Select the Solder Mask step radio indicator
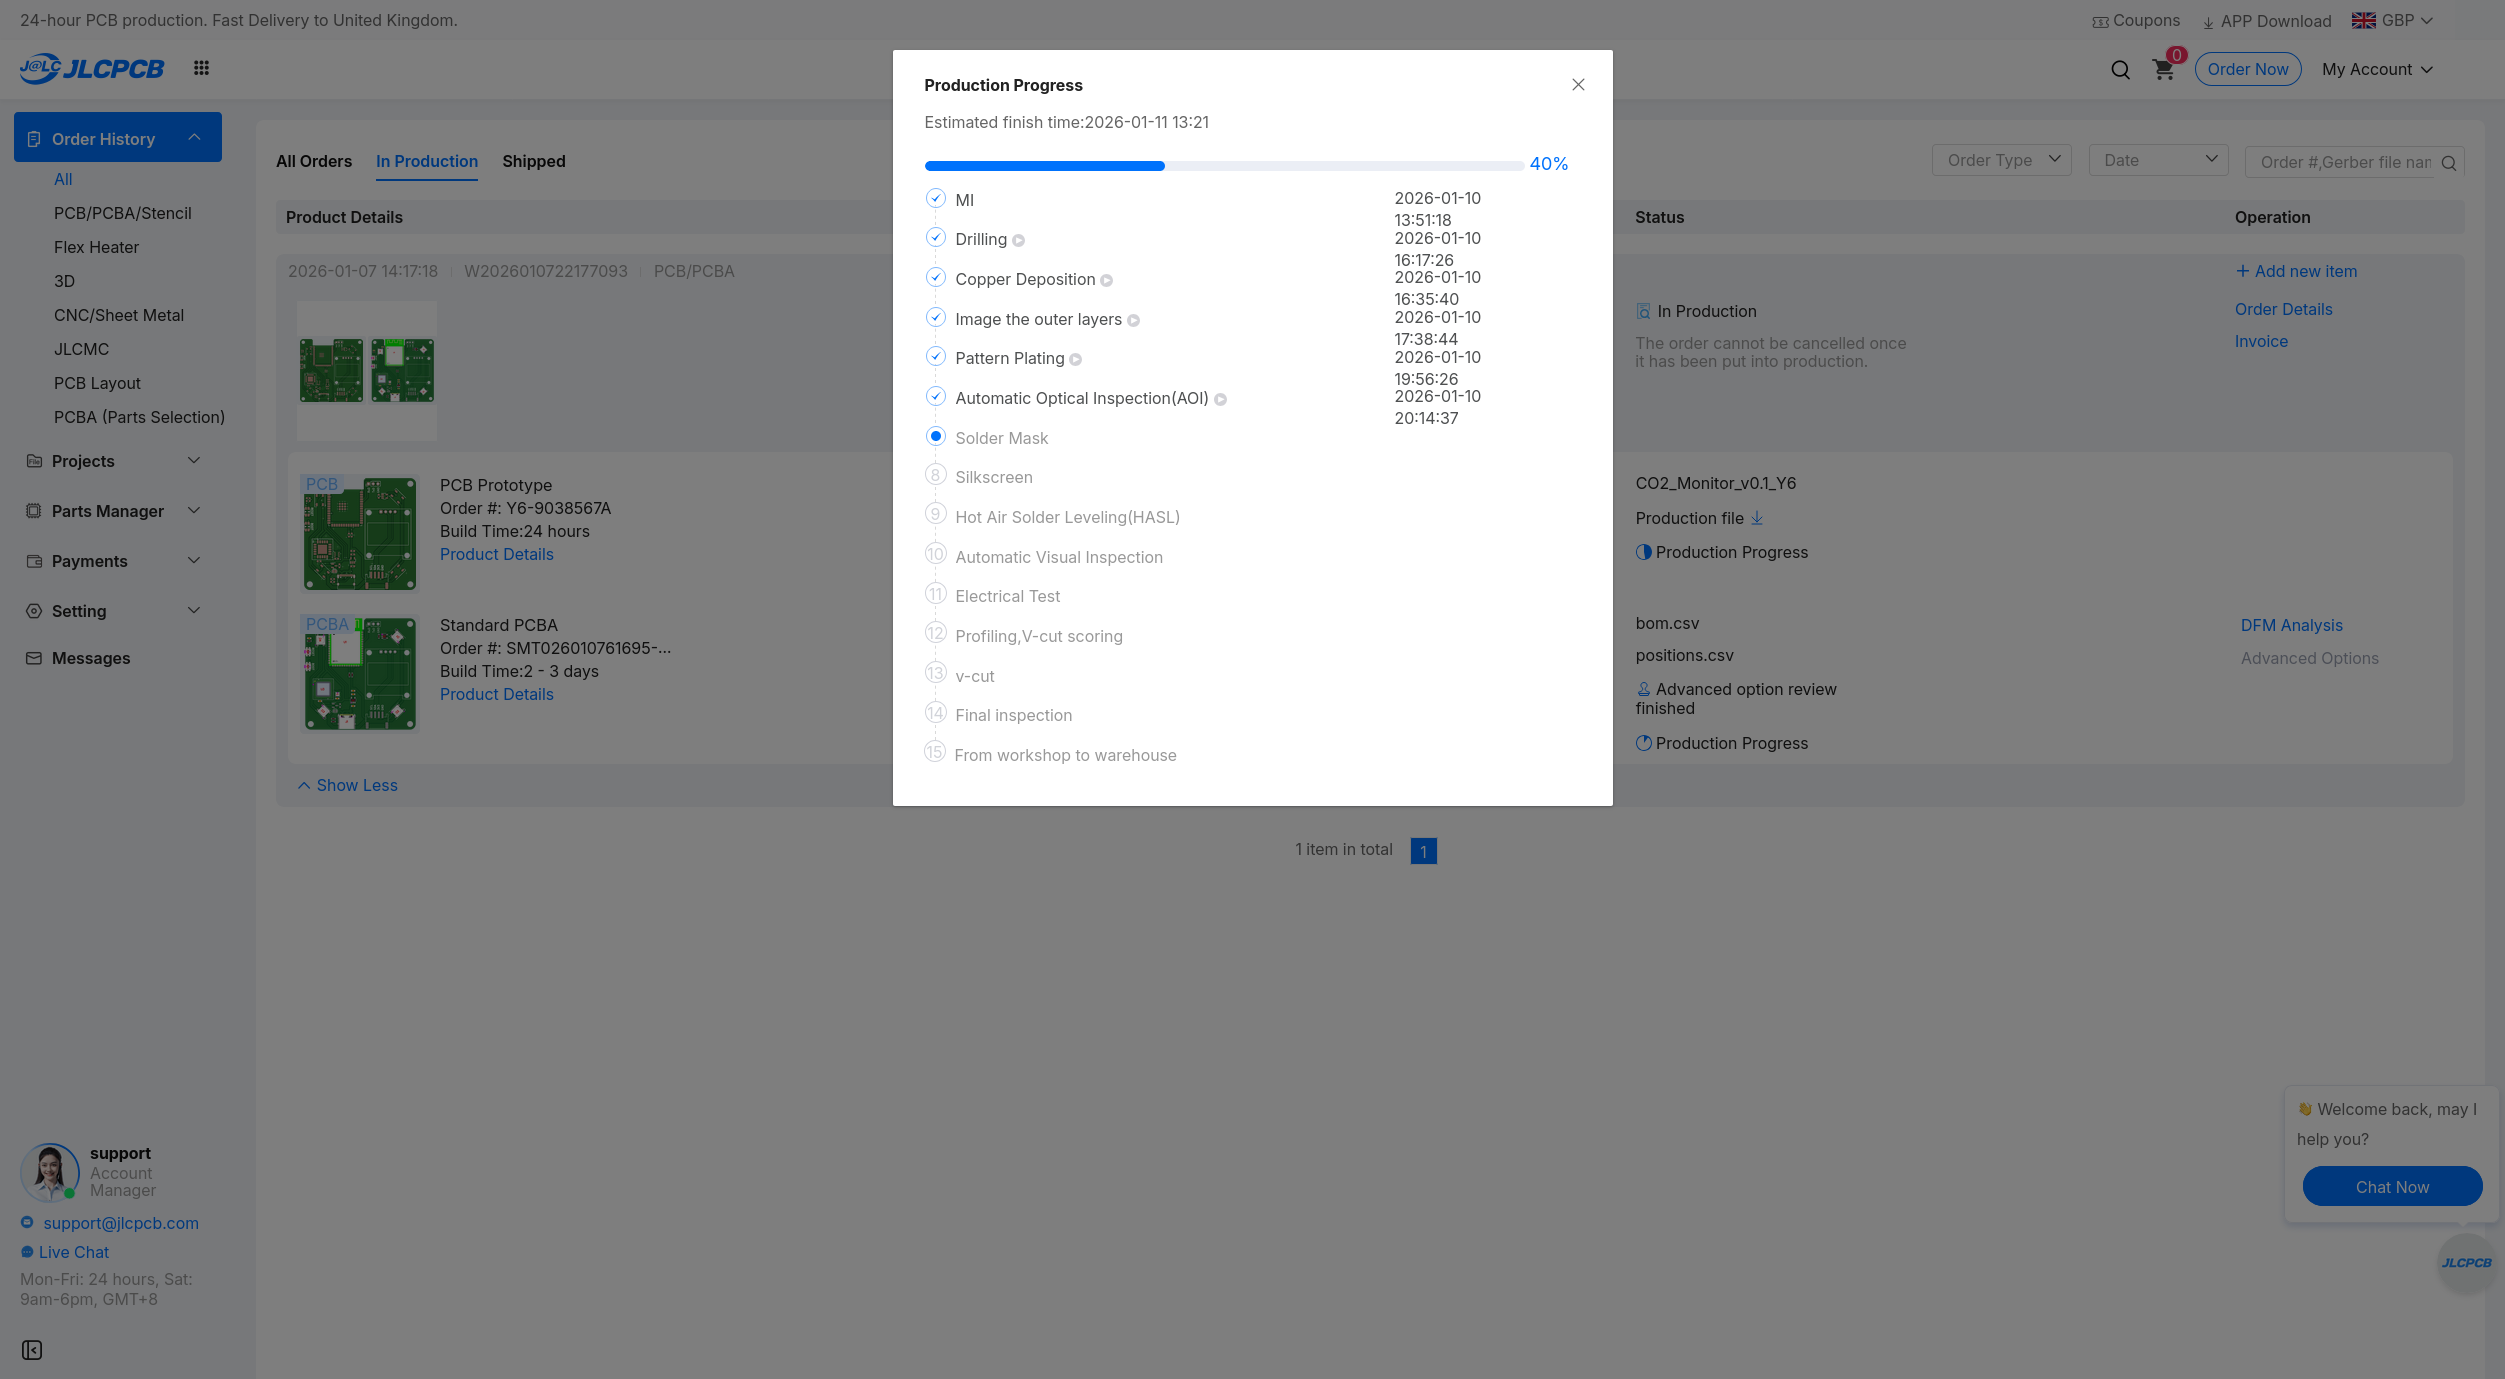Viewport: 2505px width, 1379px height. 935,436
